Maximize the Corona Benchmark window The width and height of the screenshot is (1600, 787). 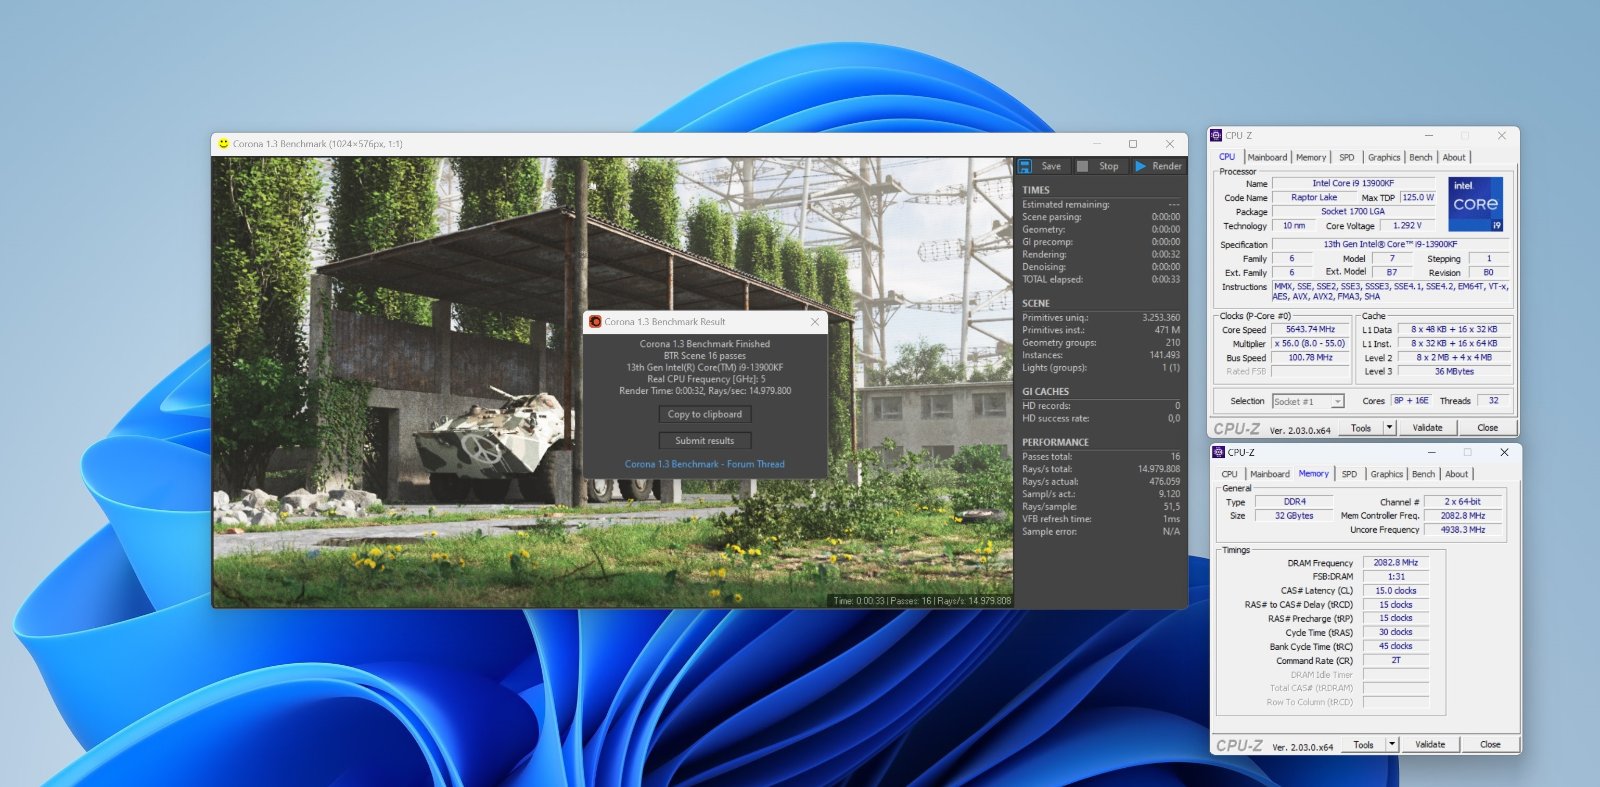[x=1133, y=144]
